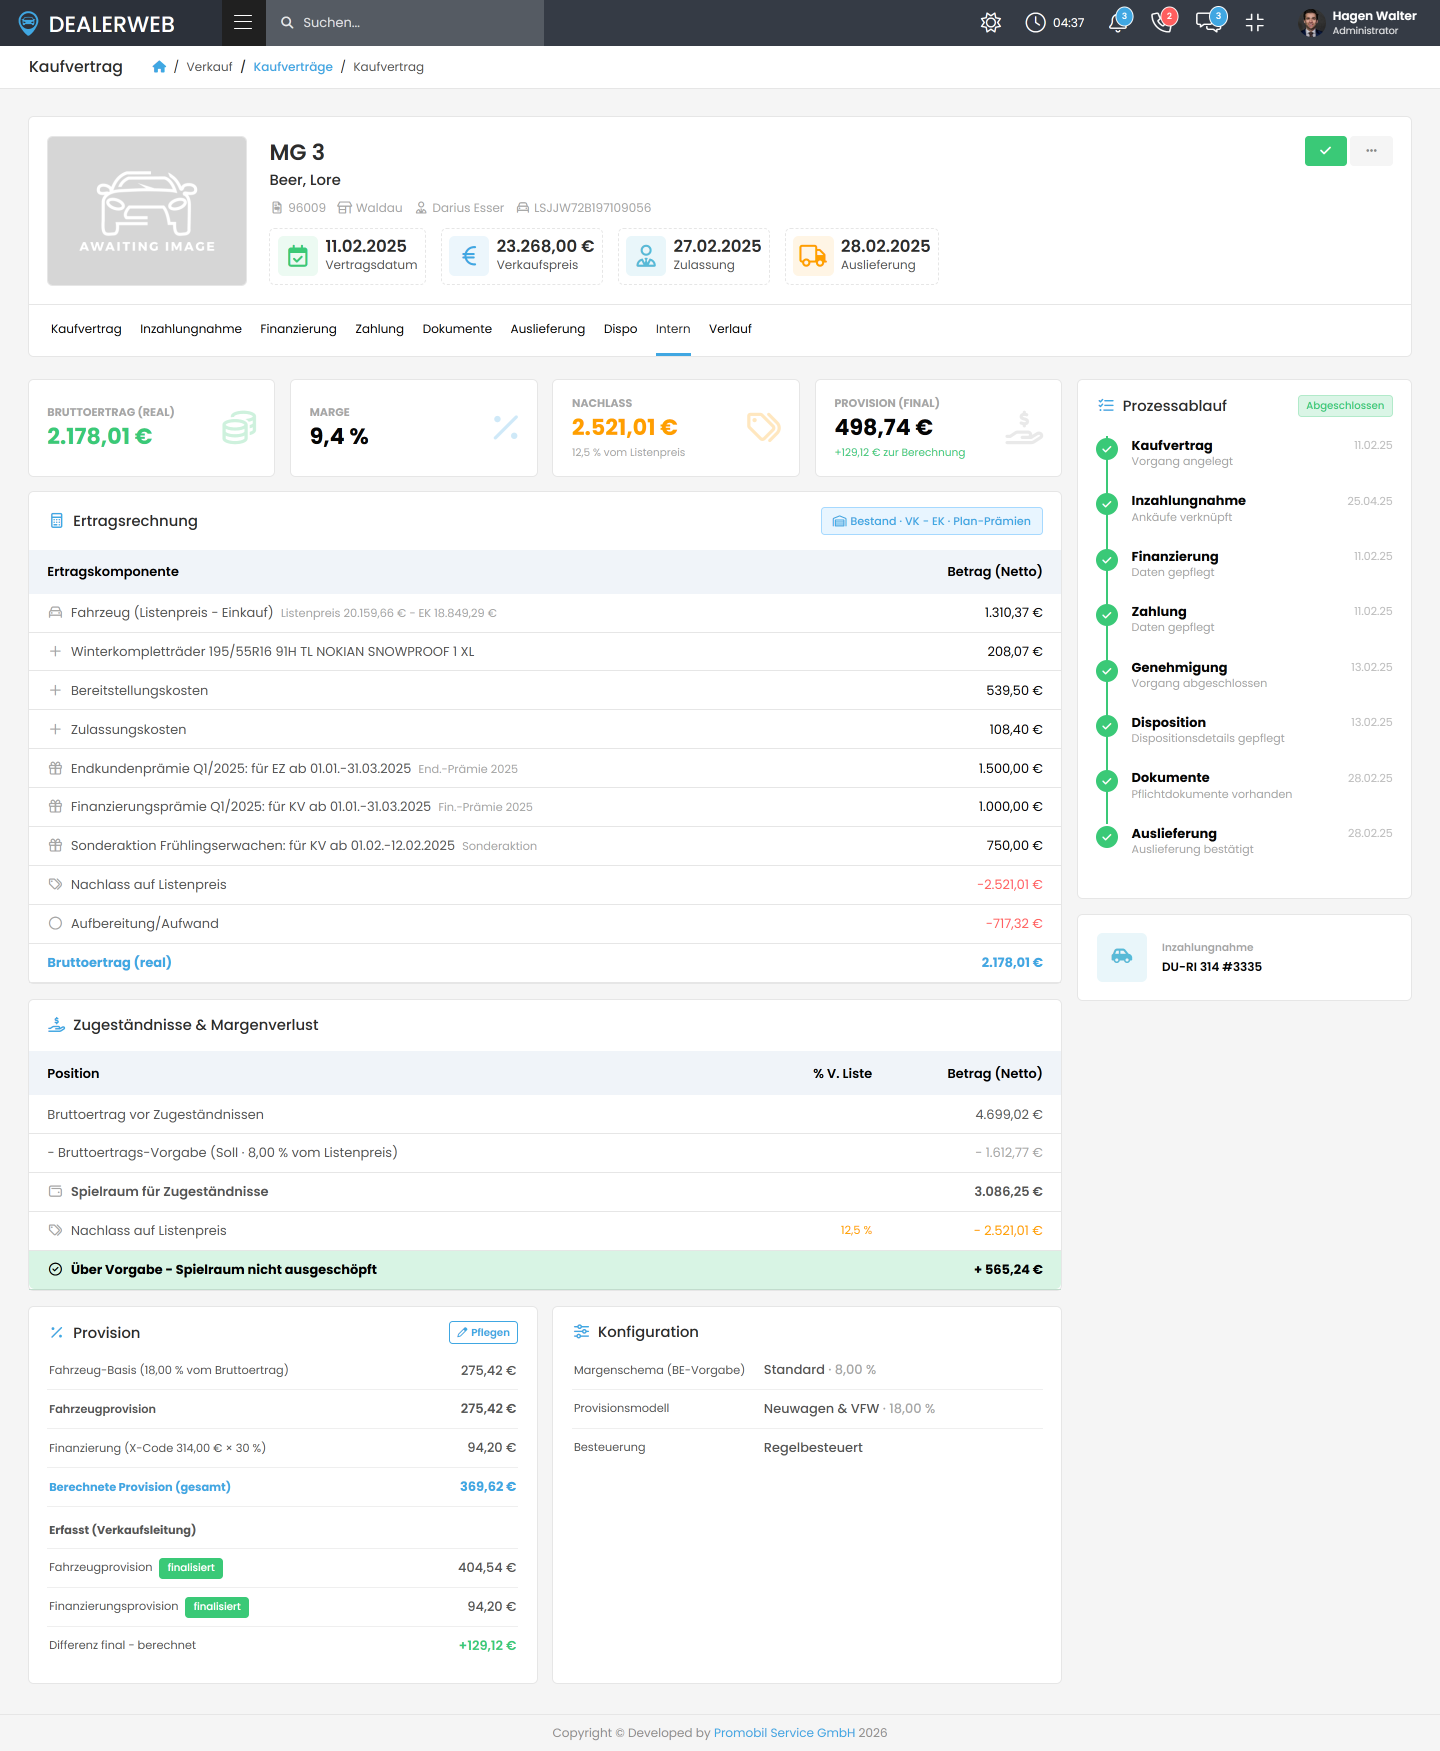1440x1751 pixels.
Task: Open the hamburger sidebar menu
Action: [243, 22]
